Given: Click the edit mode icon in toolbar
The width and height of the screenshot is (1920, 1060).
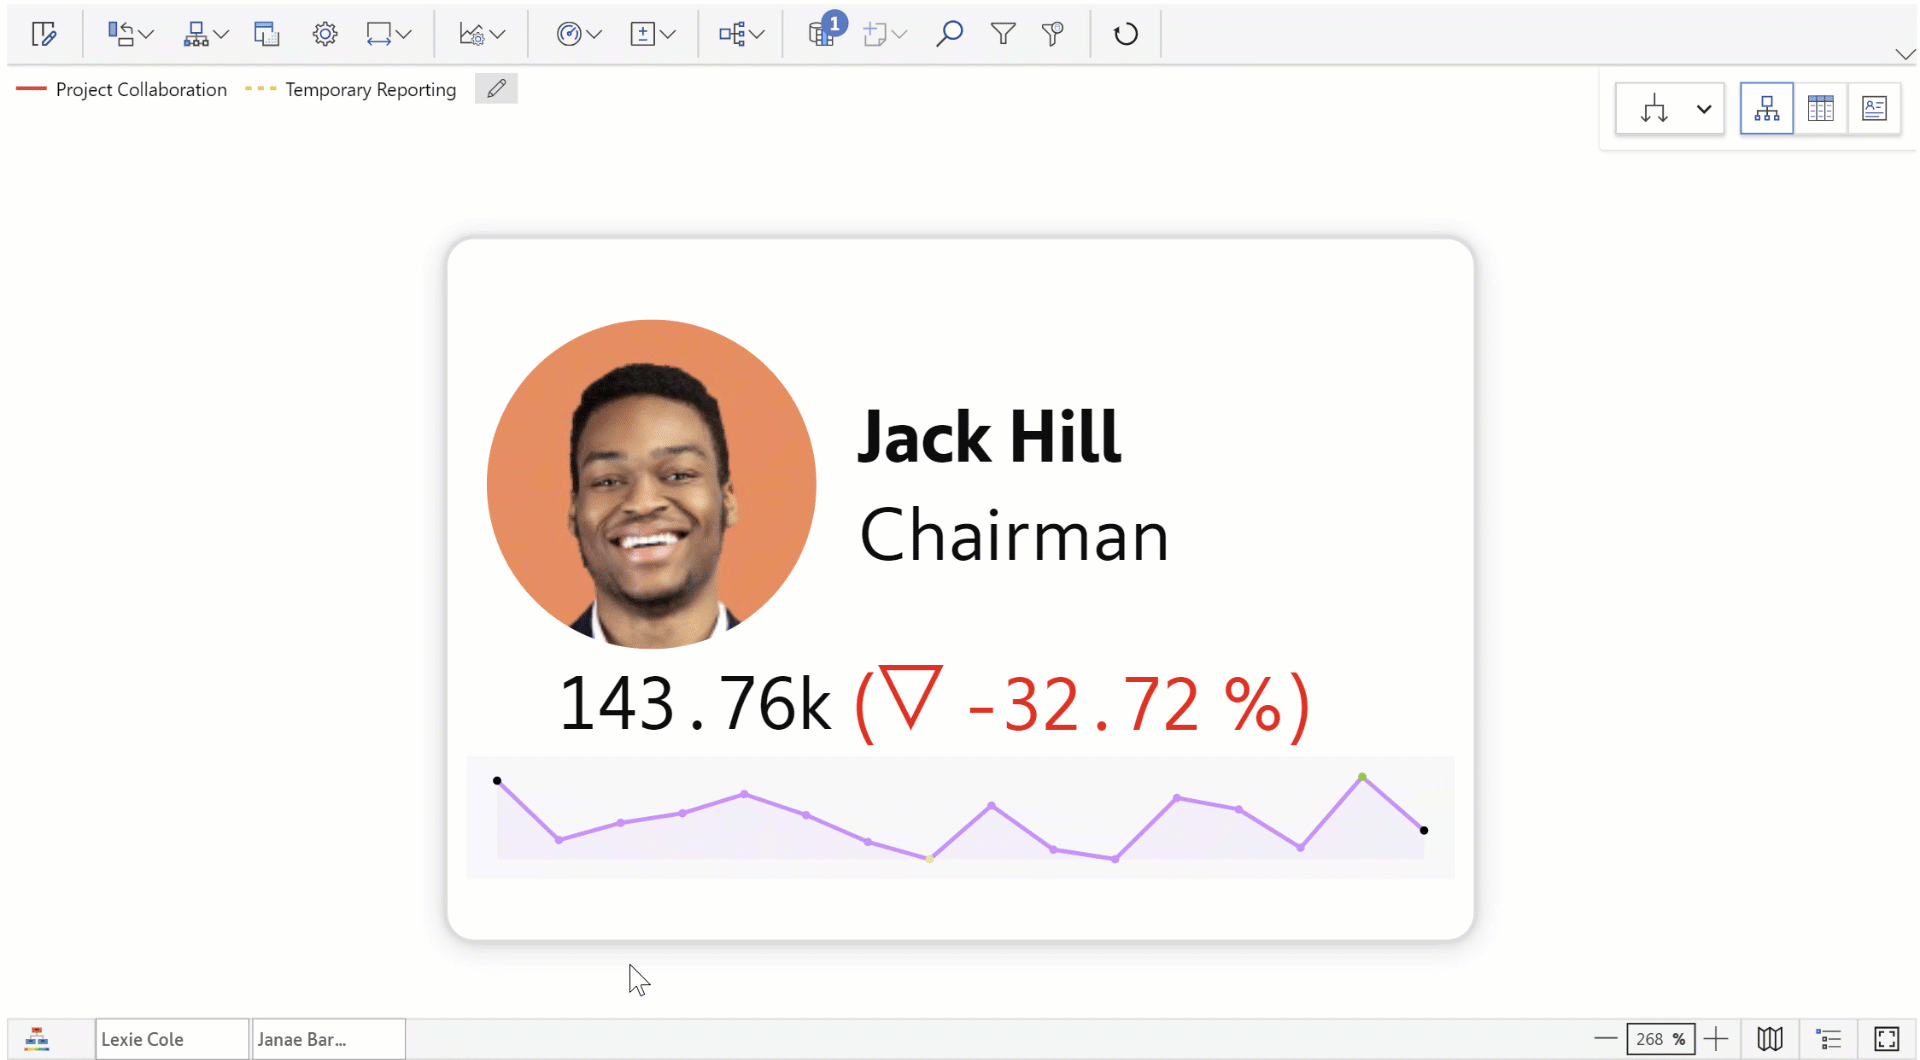Looking at the screenshot, I should [44, 34].
